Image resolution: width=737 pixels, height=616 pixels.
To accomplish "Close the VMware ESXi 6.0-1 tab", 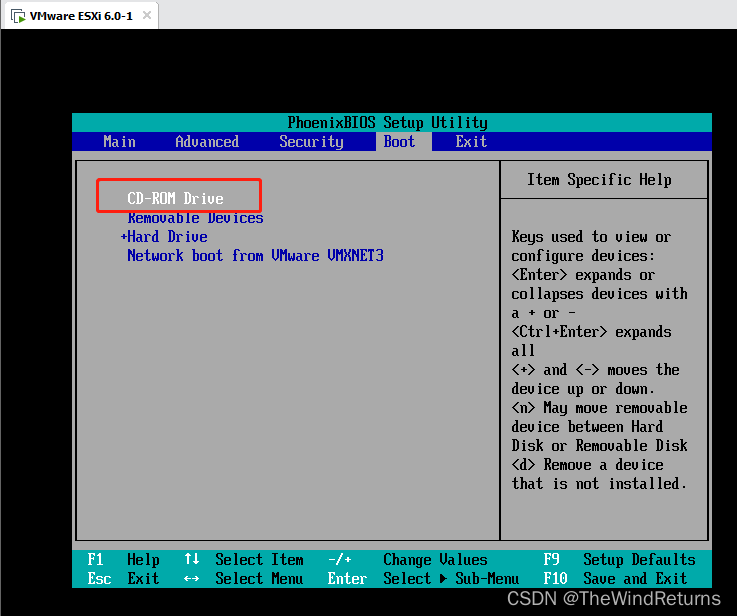I will point(147,16).
